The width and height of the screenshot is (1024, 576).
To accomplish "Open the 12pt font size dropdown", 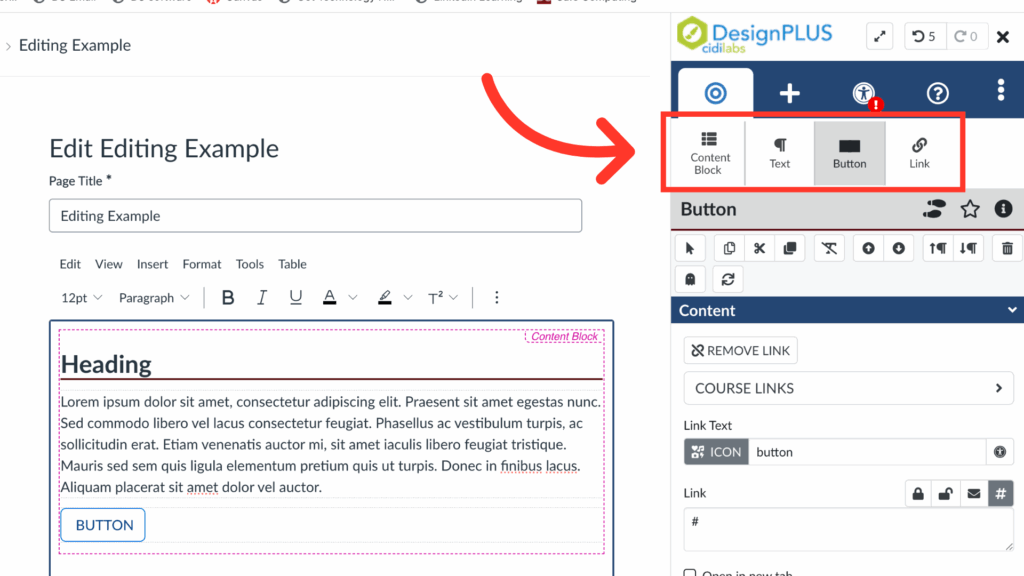I will pyautogui.click(x=80, y=297).
